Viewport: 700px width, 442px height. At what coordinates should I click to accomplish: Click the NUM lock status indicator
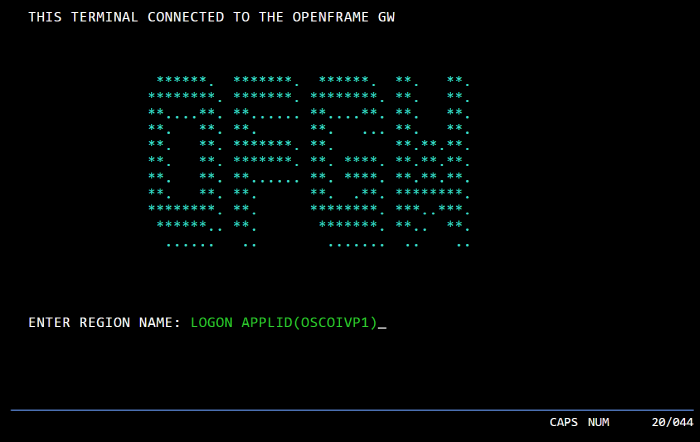598,422
